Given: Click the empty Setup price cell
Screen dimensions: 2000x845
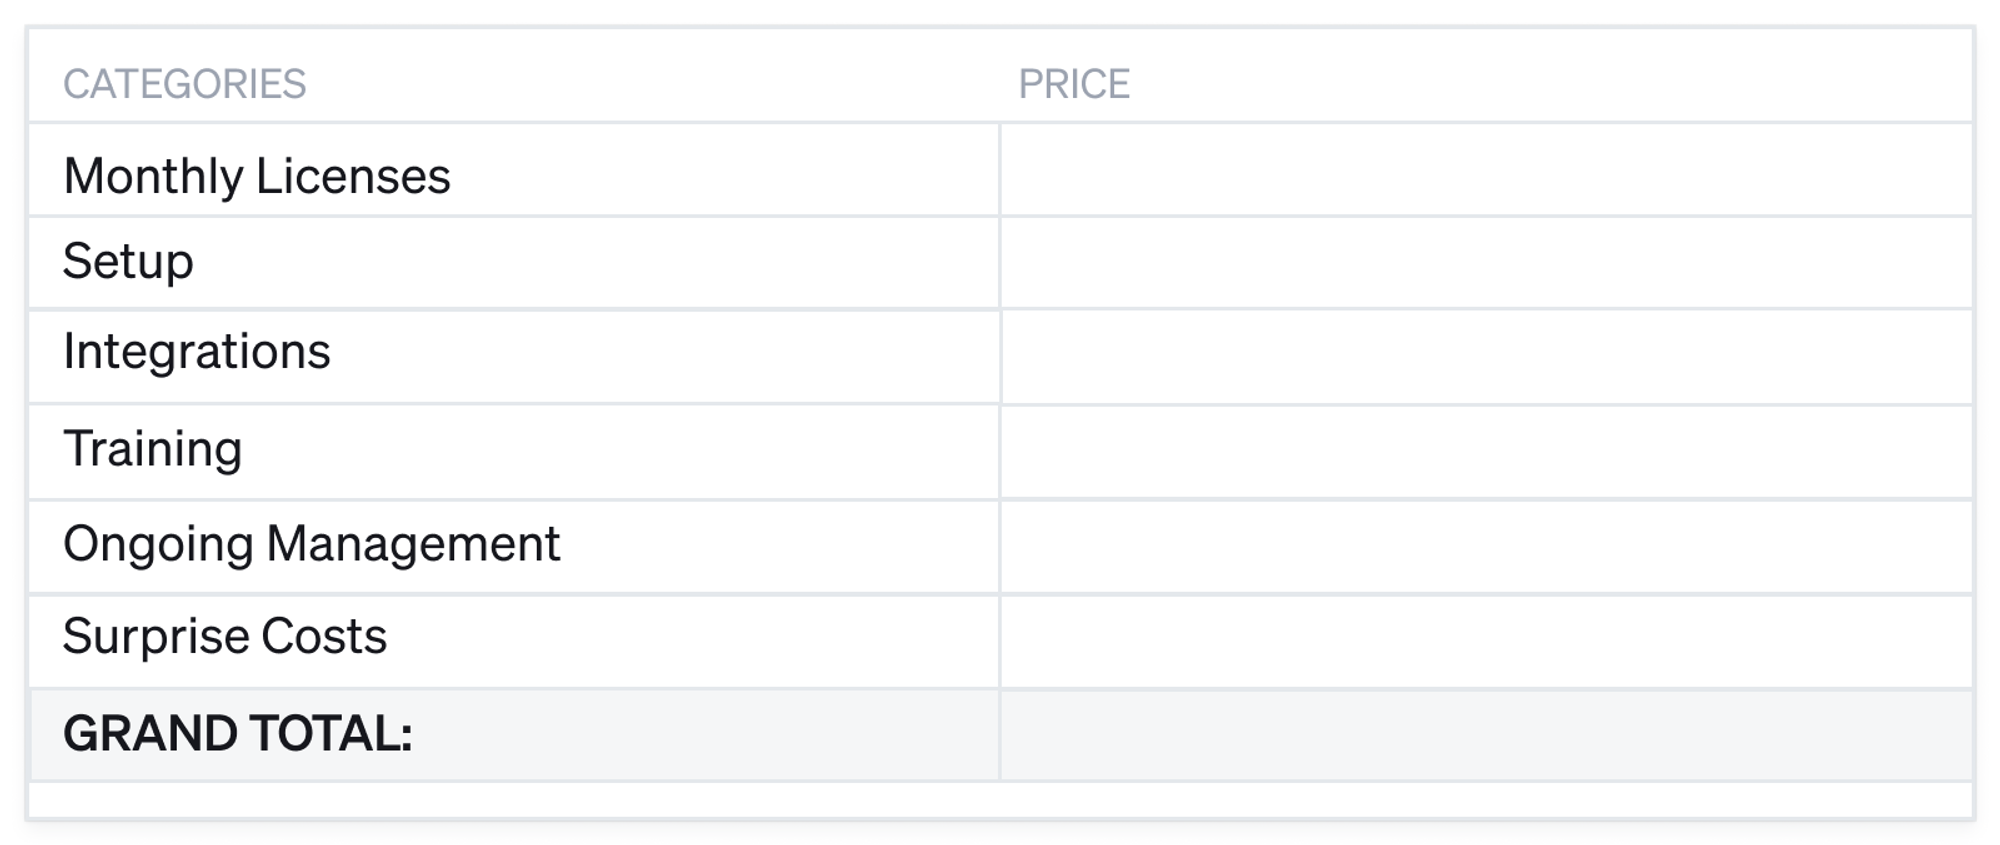Looking at the screenshot, I should click(1486, 263).
